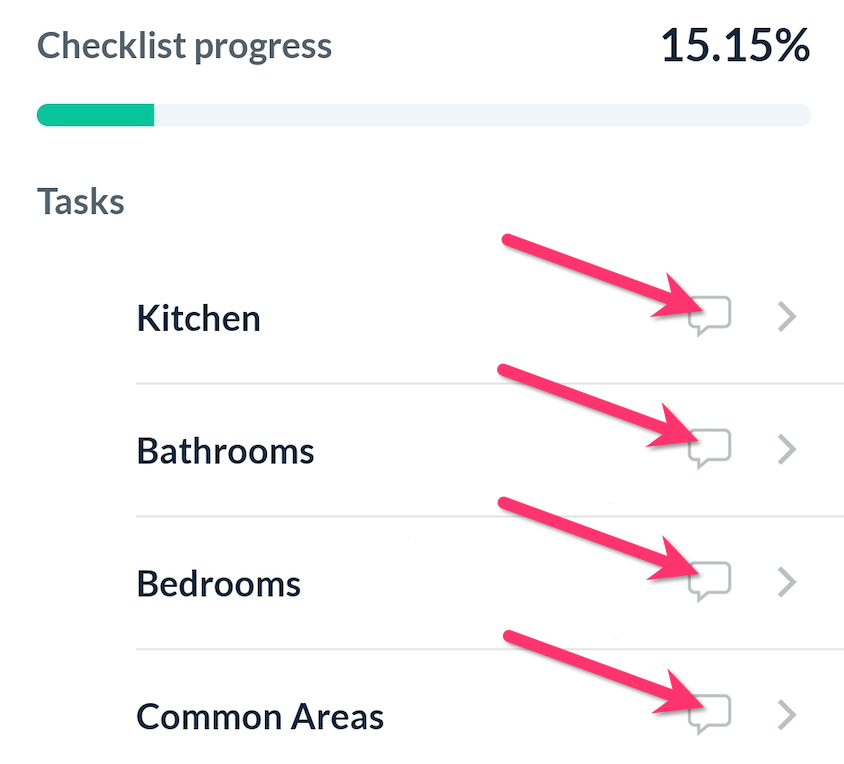This screenshot has height=764, width=844.
Task: Click the Bedrooms task name
Action: tap(218, 583)
